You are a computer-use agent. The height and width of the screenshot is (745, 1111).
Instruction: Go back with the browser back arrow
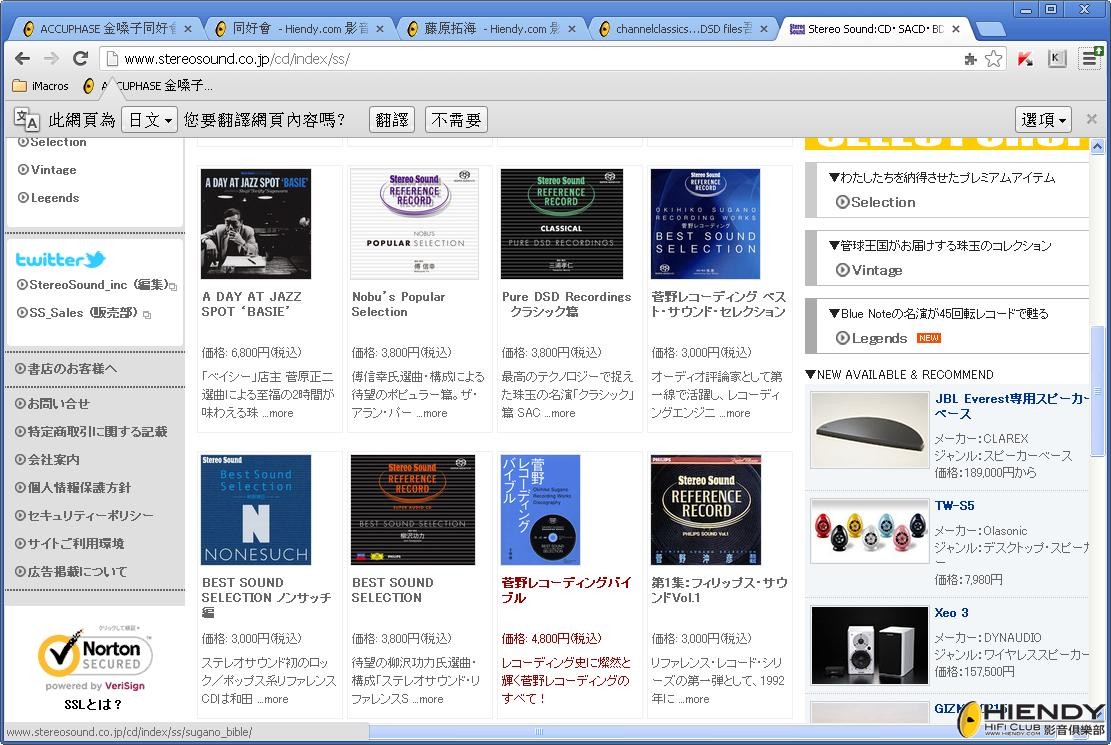click(x=23, y=58)
